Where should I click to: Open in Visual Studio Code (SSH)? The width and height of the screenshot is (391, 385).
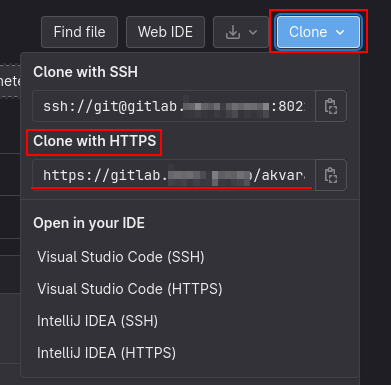coord(121,257)
